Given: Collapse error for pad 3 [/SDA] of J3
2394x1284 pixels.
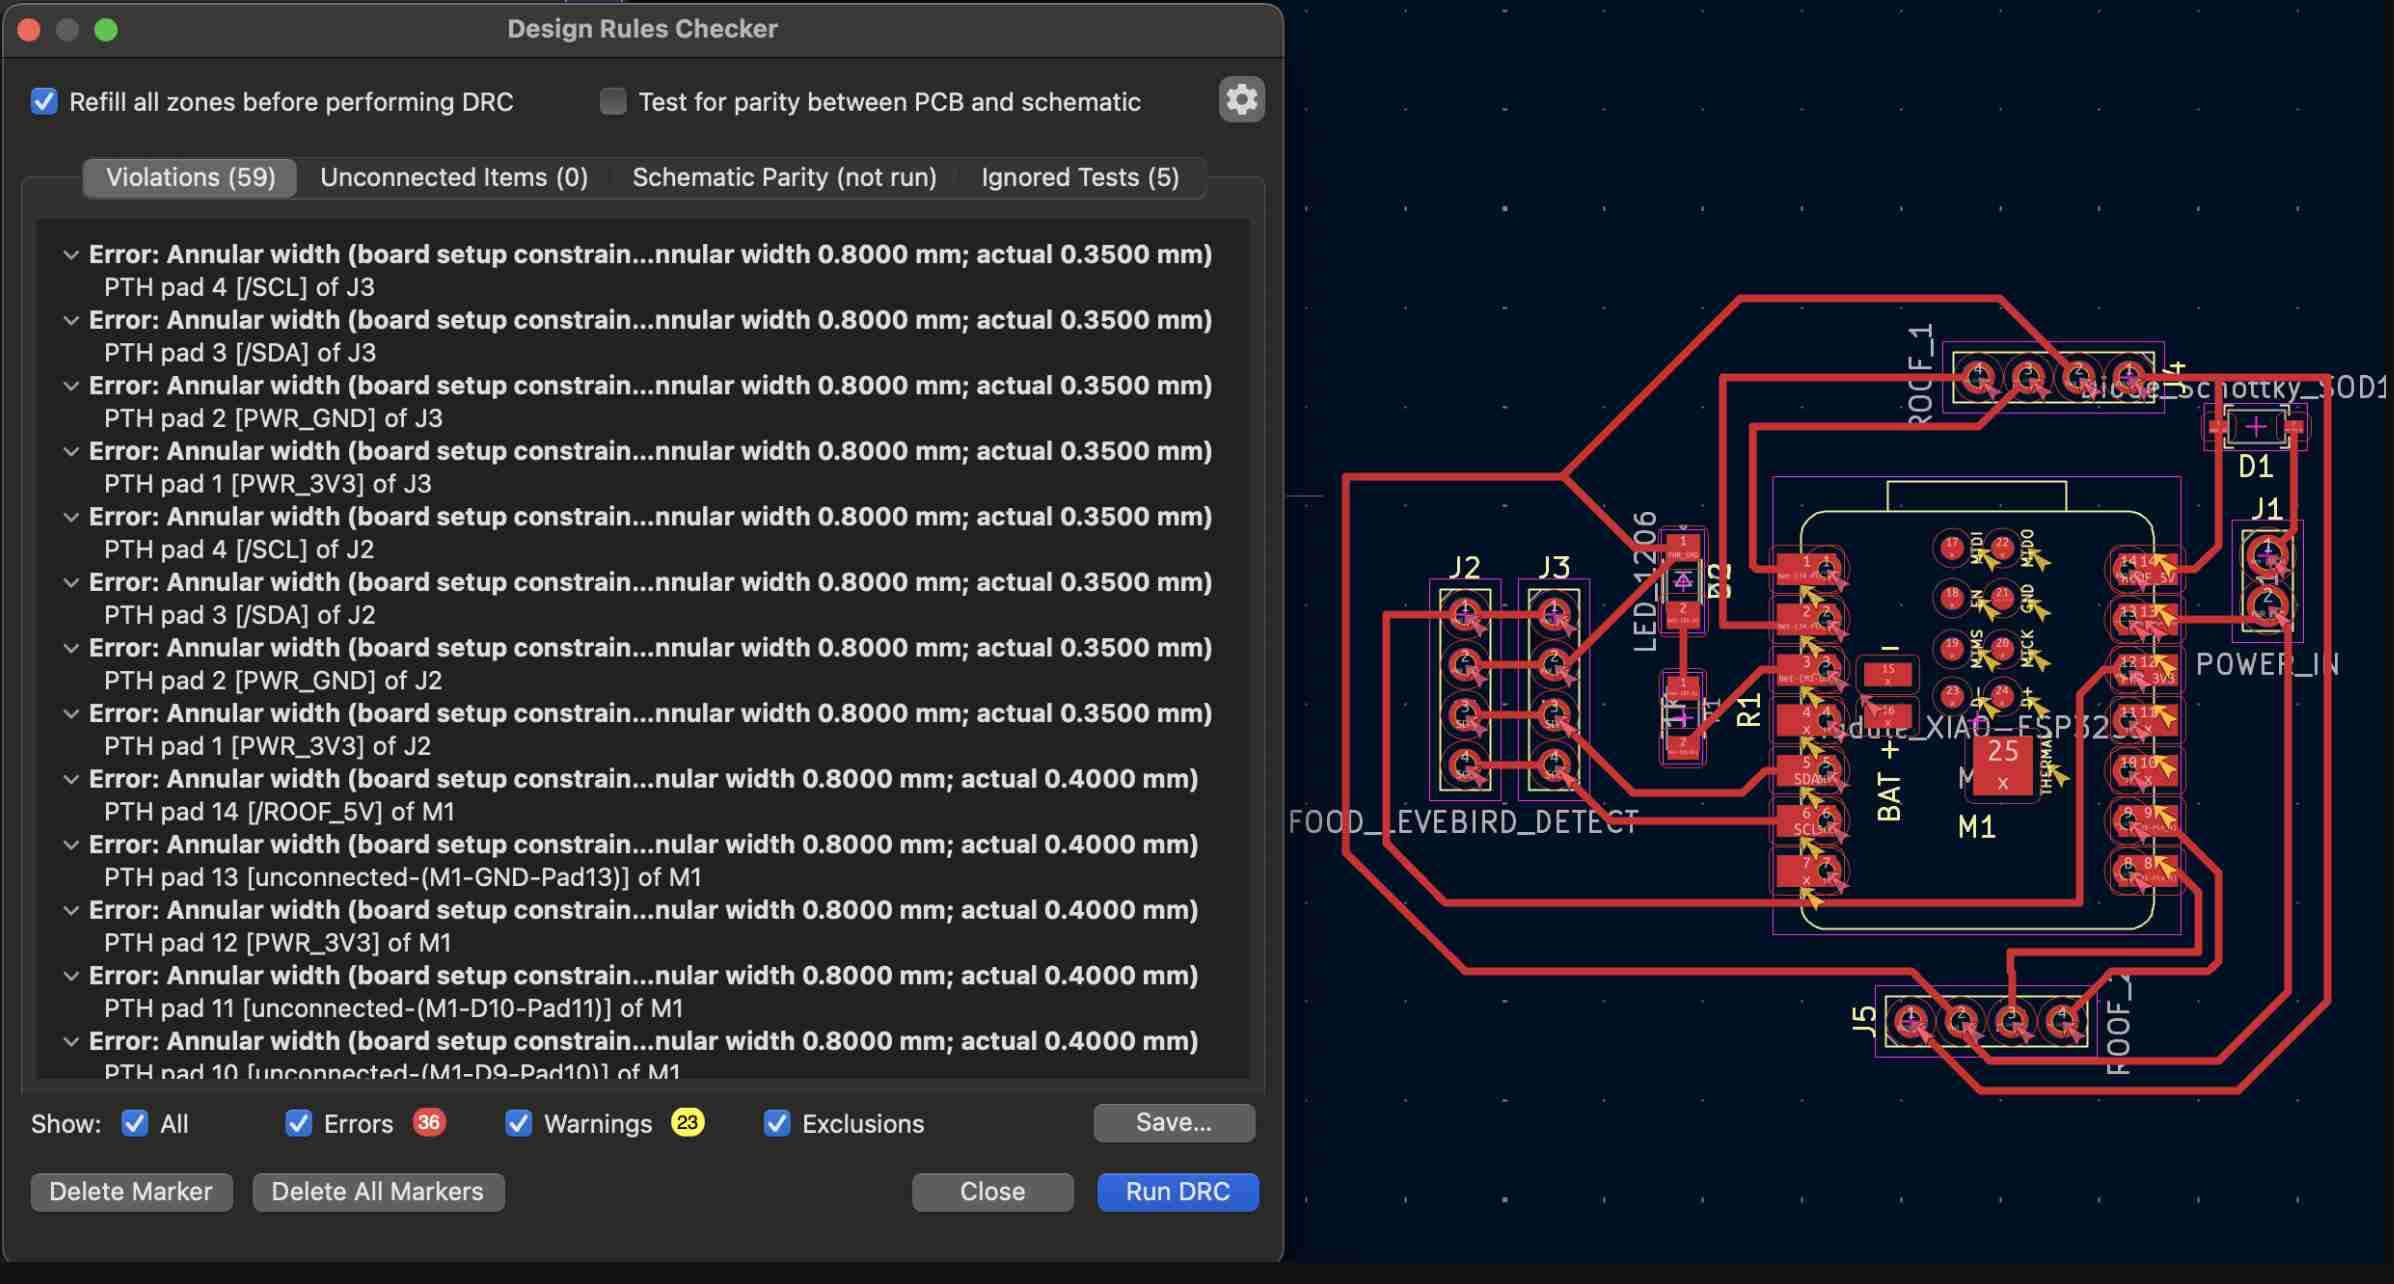Looking at the screenshot, I should (71, 321).
